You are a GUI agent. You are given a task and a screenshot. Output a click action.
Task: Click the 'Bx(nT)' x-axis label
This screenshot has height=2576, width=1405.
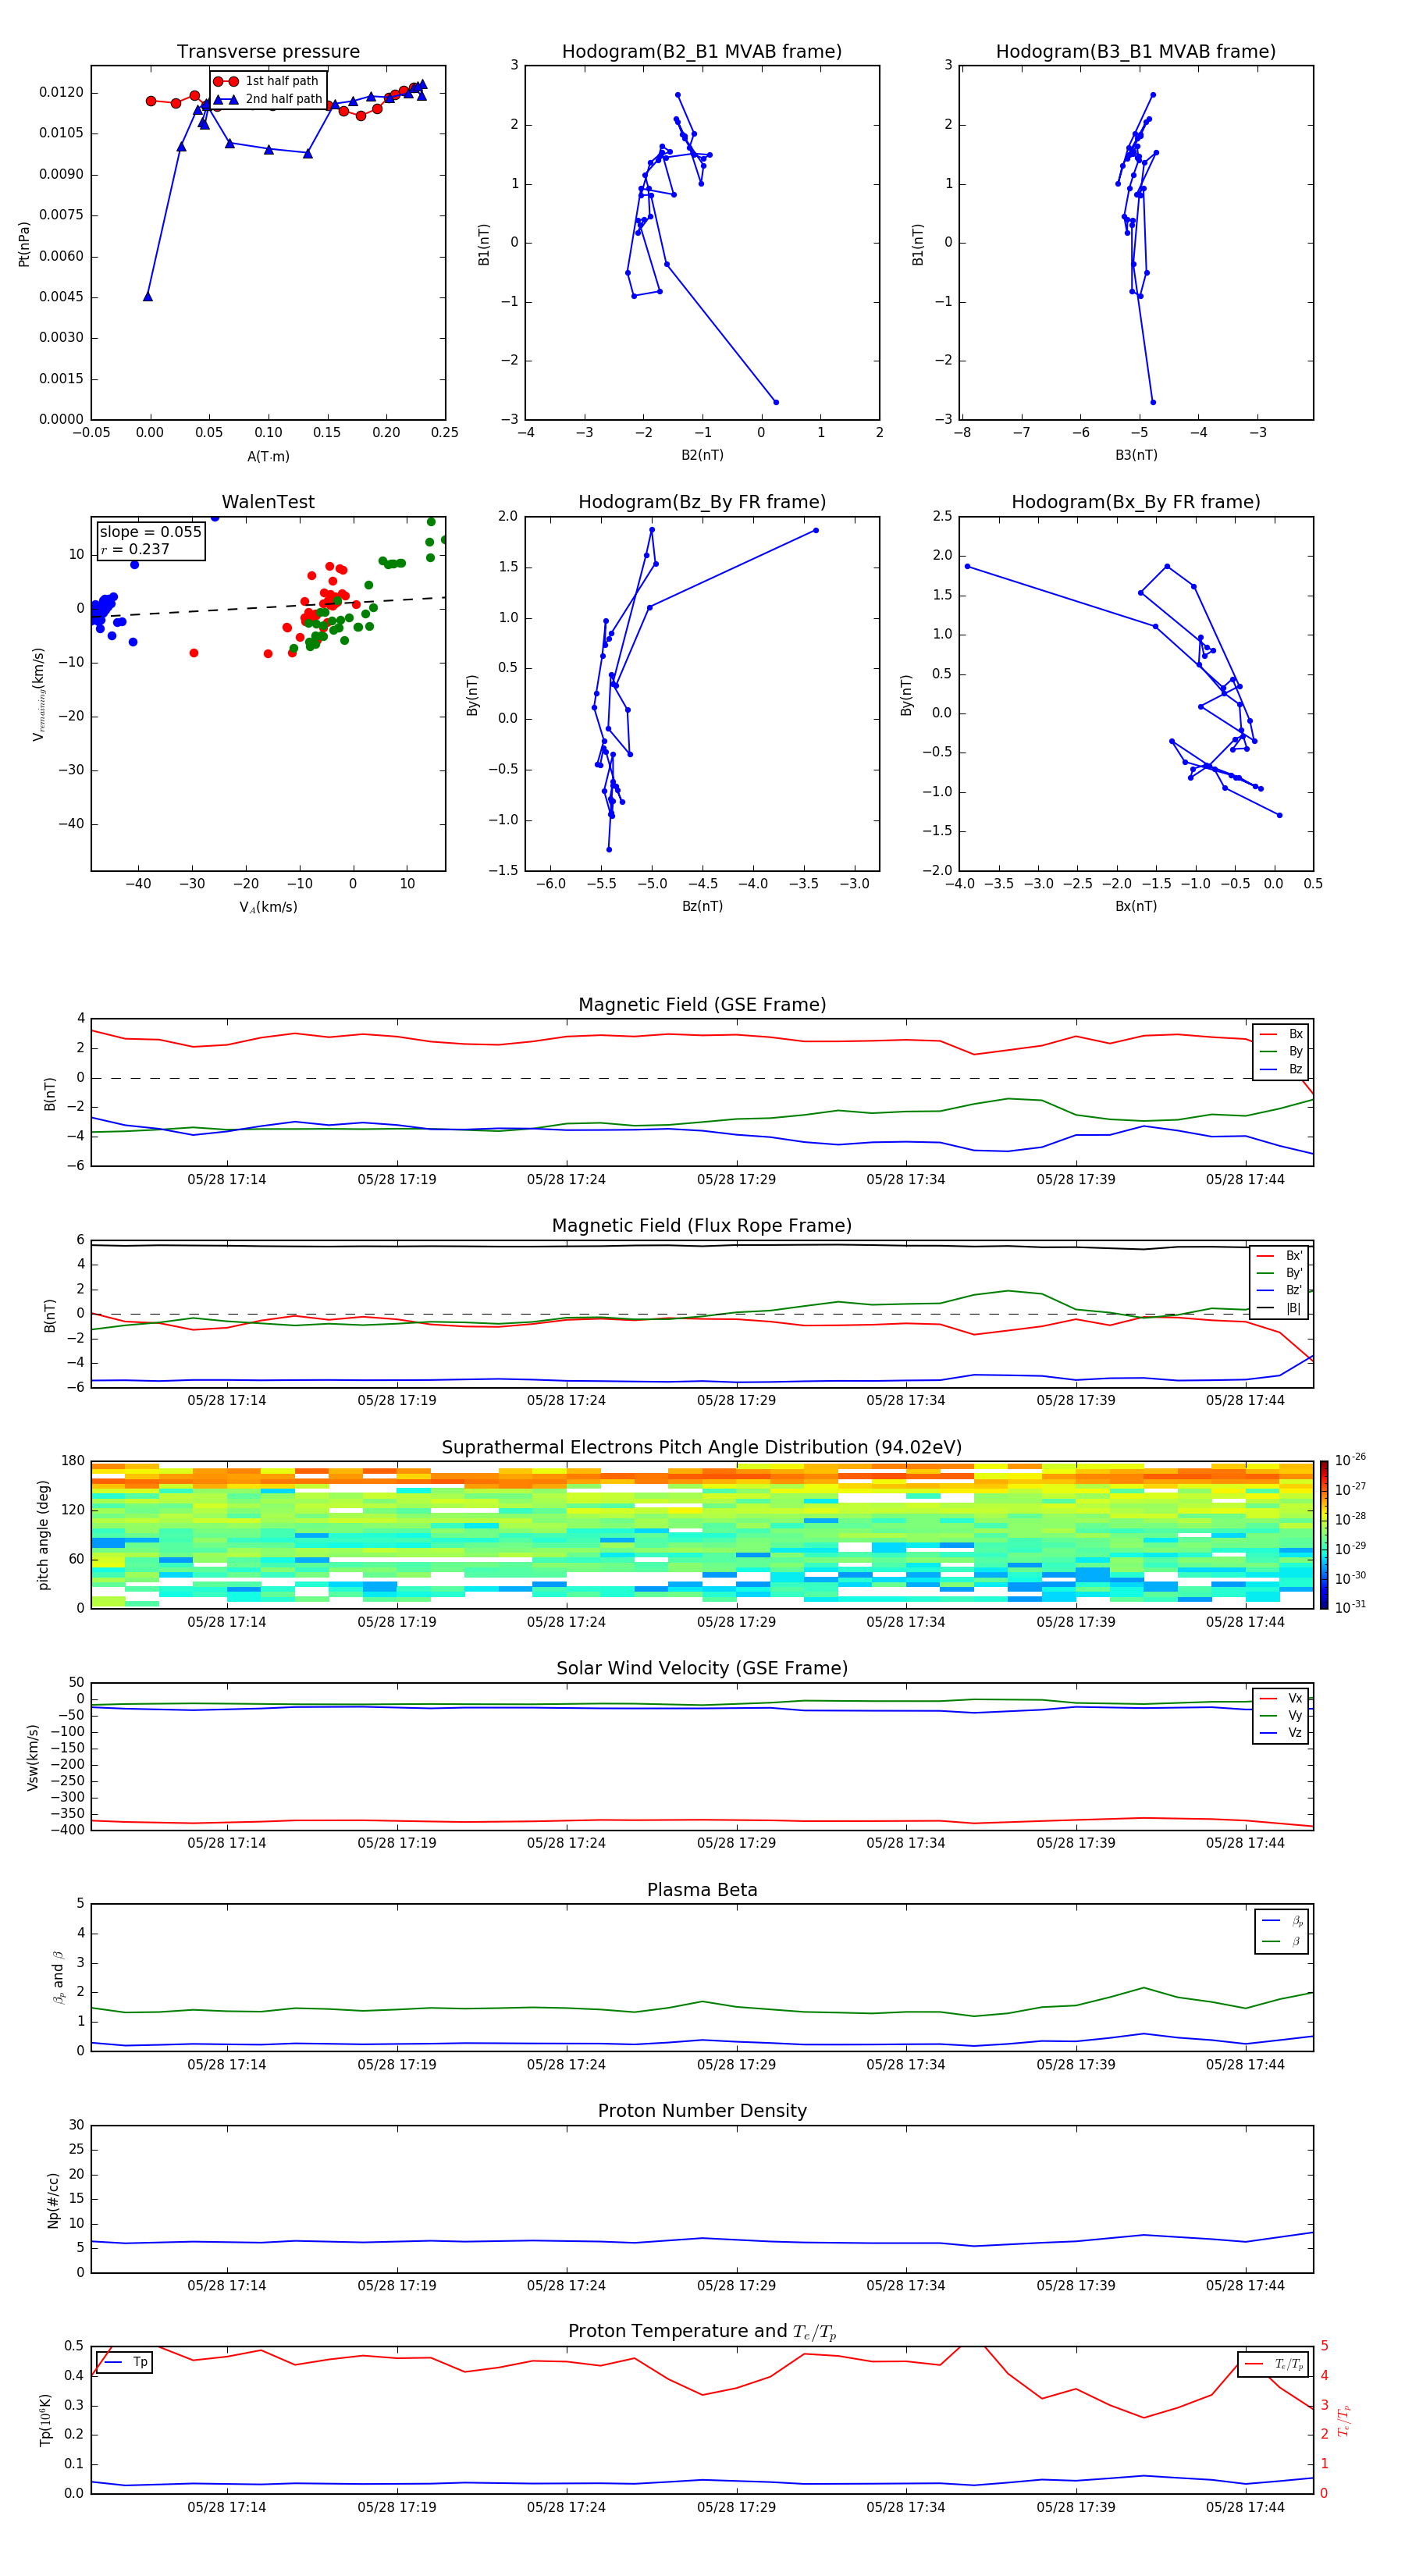pyautogui.click(x=1136, y=906)
